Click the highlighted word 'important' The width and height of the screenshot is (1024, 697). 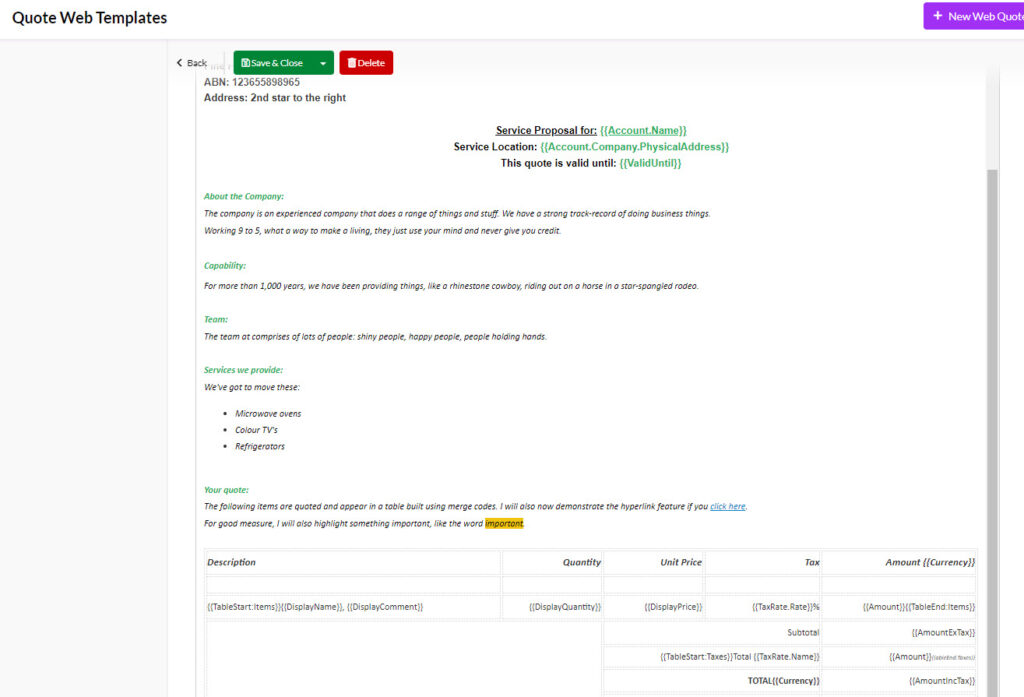click(503, 522)
